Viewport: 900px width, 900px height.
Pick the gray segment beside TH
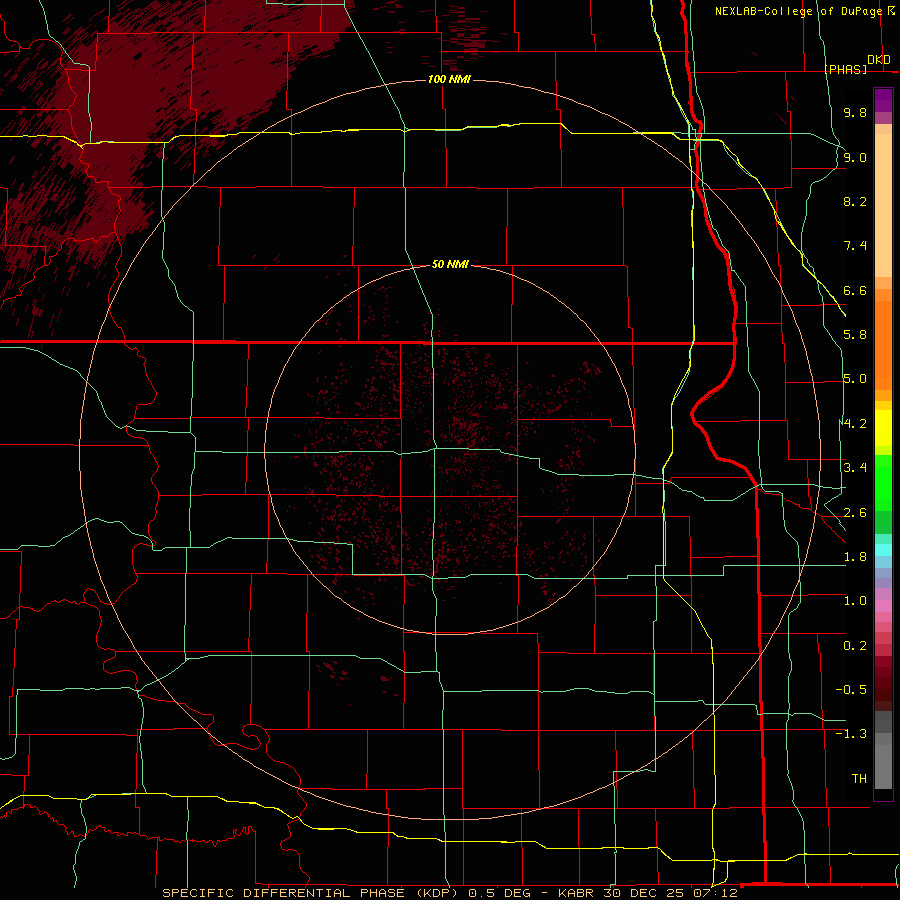pos(883,769)
